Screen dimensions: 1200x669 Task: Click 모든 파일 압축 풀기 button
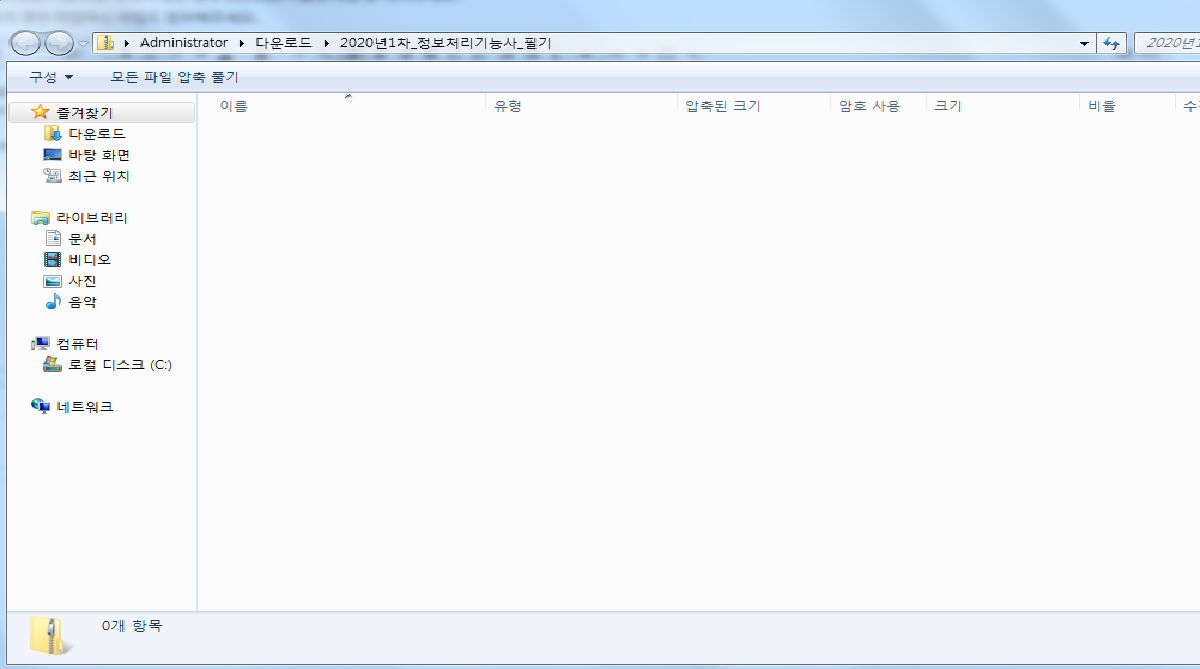[174, 77]
